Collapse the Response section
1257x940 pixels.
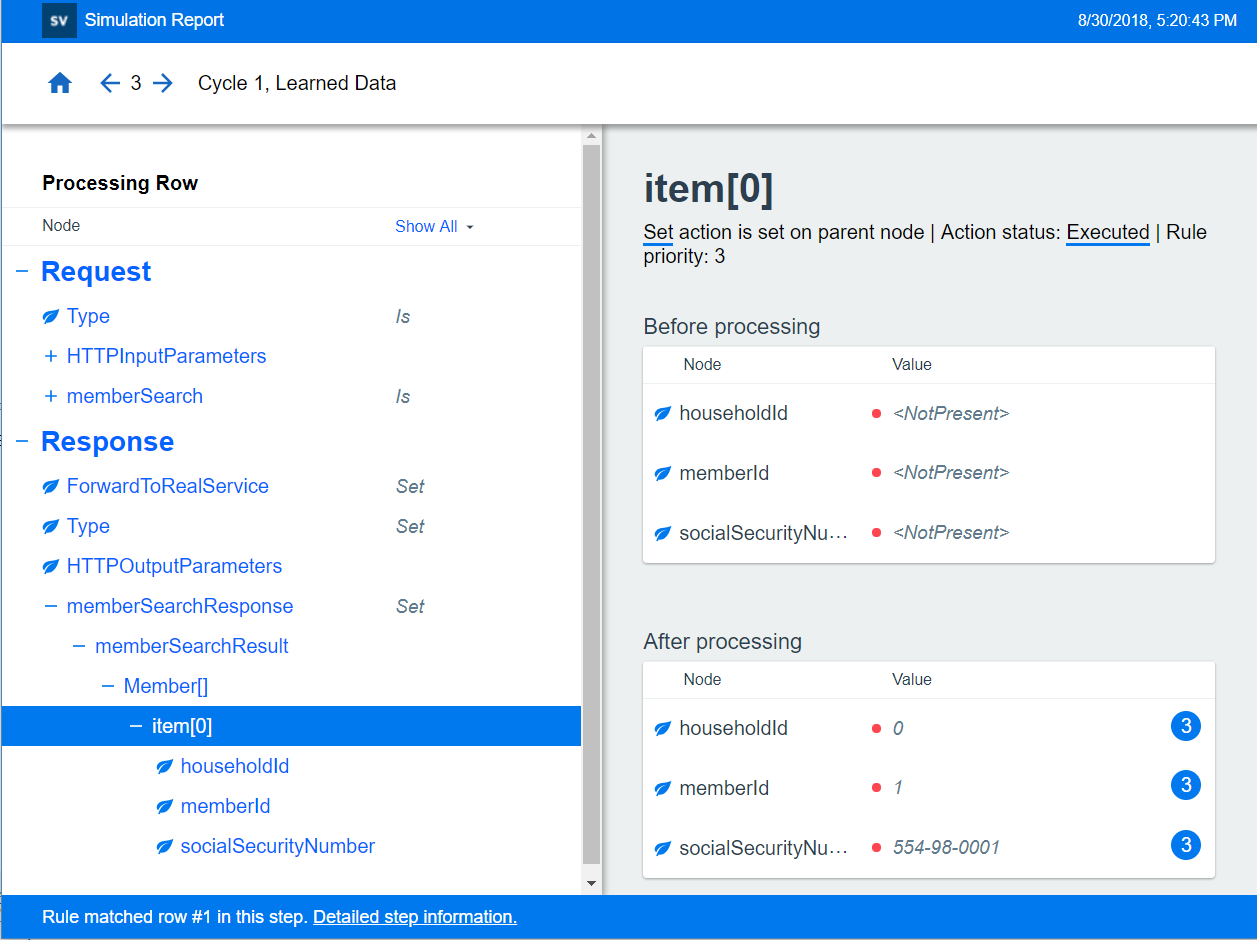pyautogui.click(x=22, y=442)
